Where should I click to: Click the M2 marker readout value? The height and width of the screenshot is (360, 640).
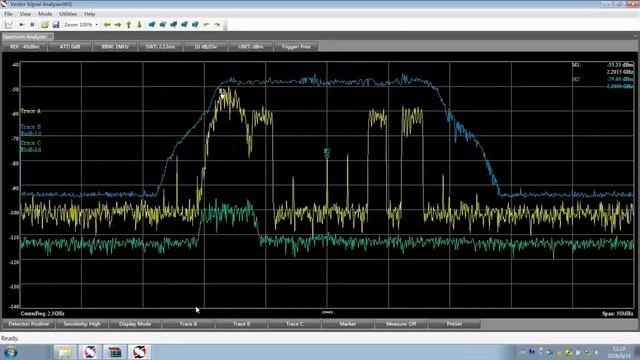click(620, 82)
